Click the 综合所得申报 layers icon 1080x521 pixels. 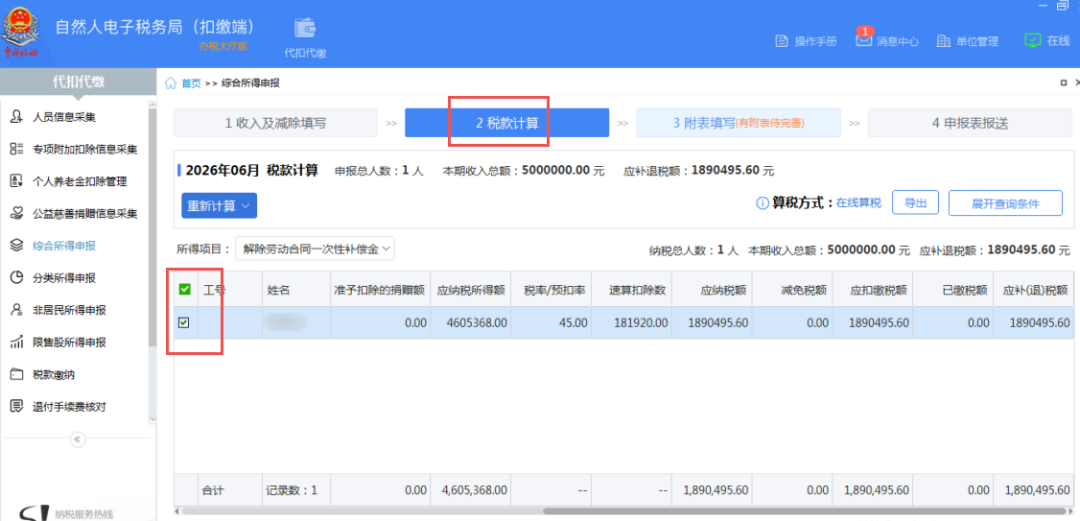pos(17,245)
